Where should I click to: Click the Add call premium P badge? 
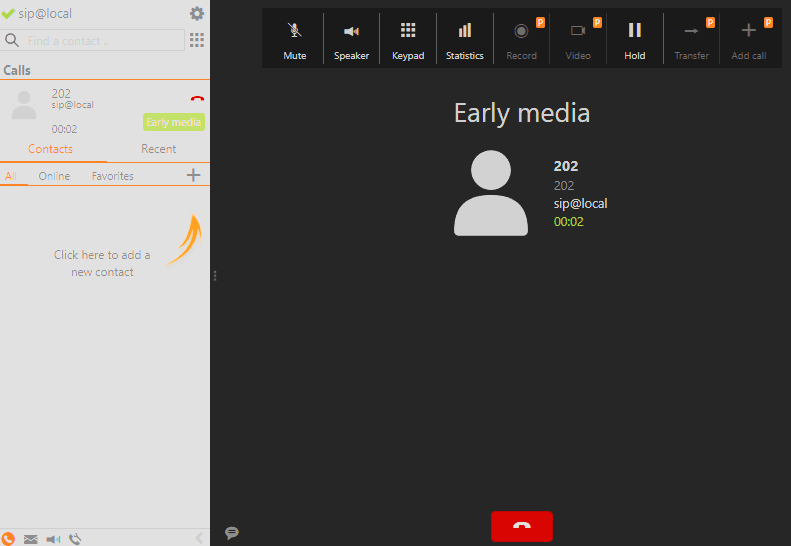[x=768, y=22]
